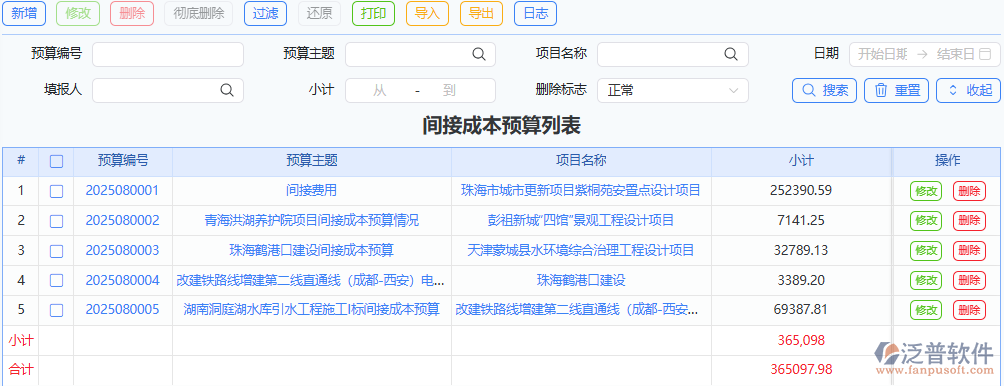Screen dimensions: 1004x386
Task: Open project link 彭祖新城"四馆"景观工程设计项目
Action: (x=581, y=221)
